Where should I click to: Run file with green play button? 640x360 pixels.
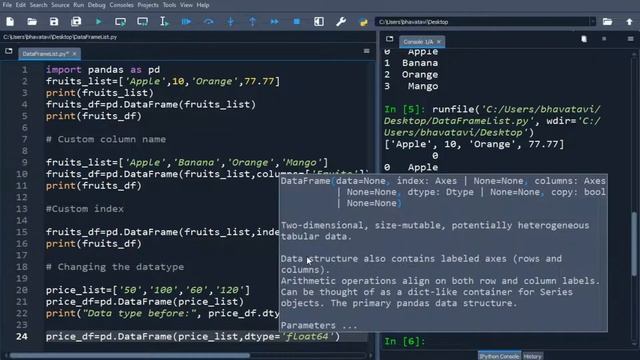[x=98, y=22]
